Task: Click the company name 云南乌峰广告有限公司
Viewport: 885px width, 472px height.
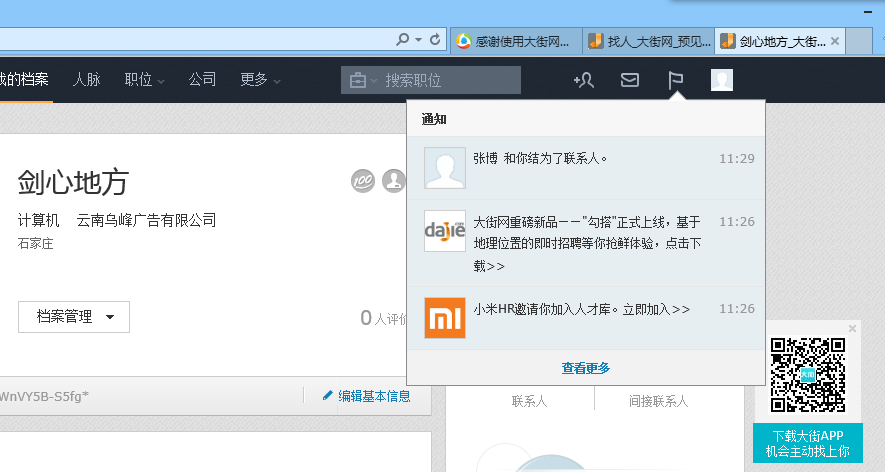Action: (147, 220)
